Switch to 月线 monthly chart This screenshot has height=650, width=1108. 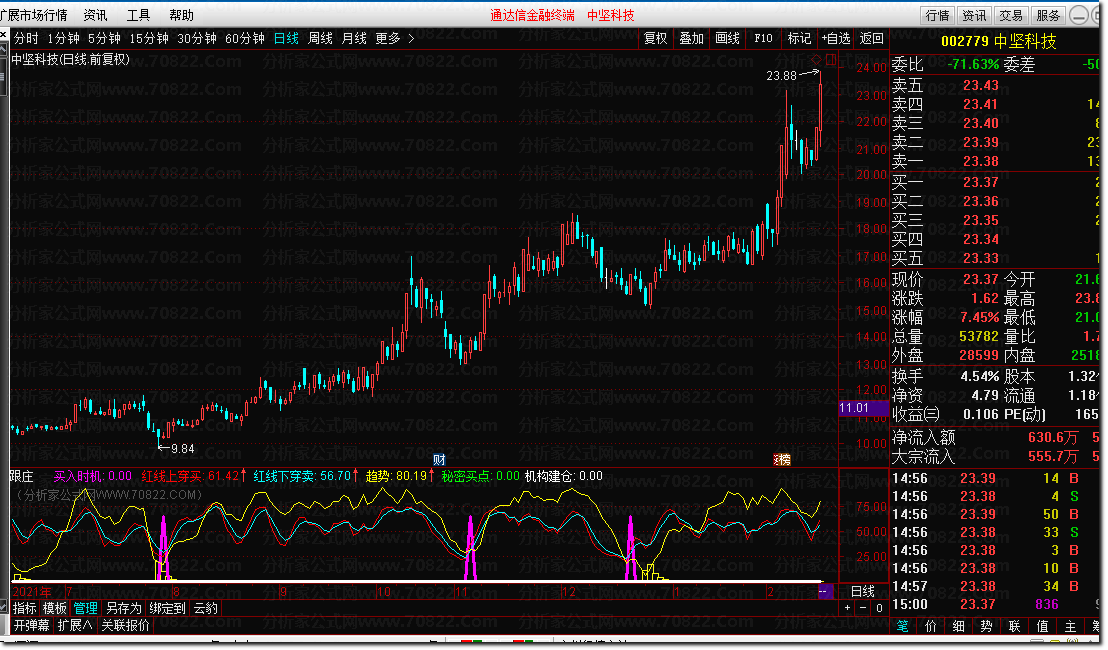(x=354, y=38)
